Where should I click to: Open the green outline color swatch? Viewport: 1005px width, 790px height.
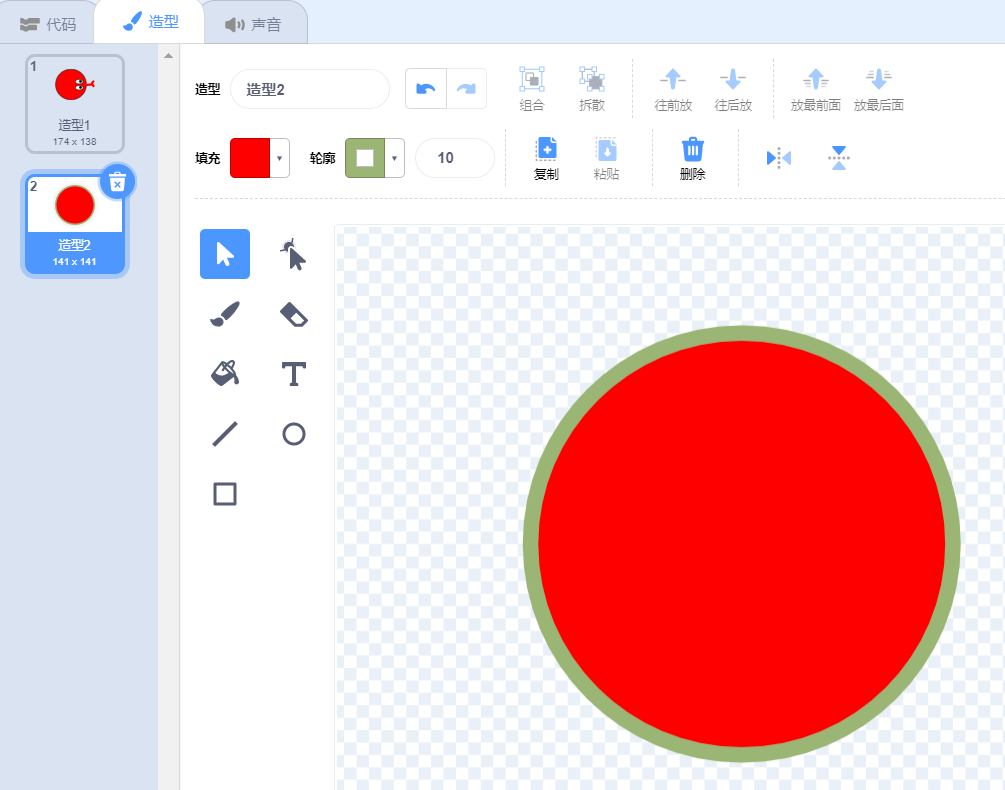click(365, 158)
